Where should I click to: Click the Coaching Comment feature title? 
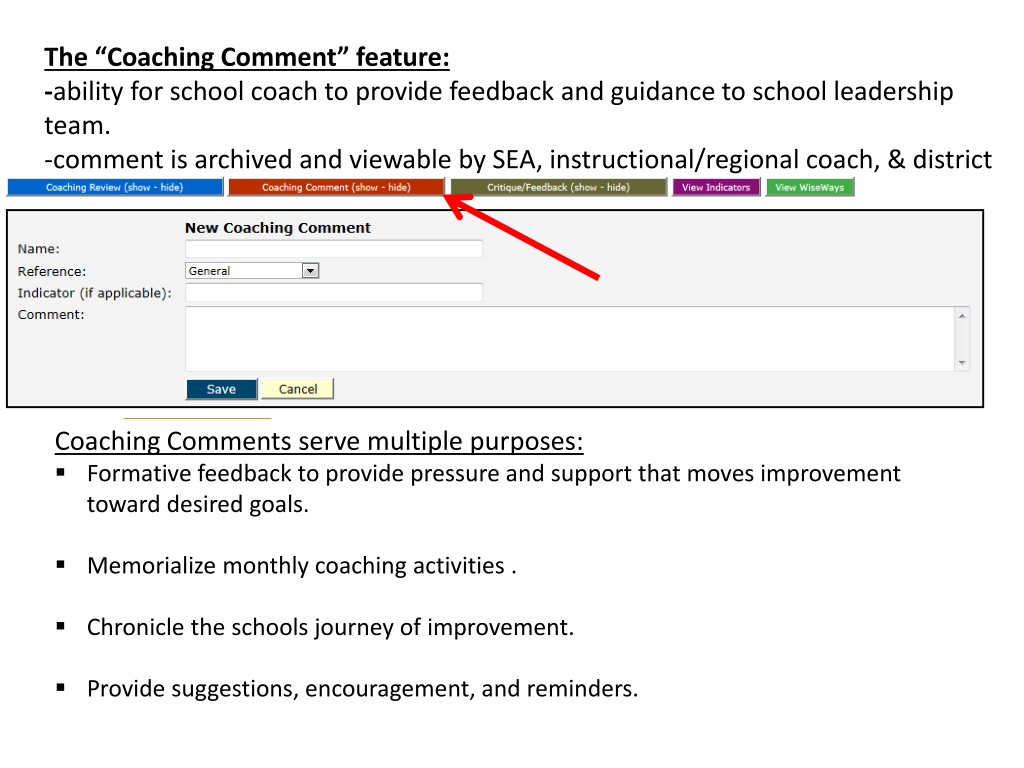pos(247,57)
